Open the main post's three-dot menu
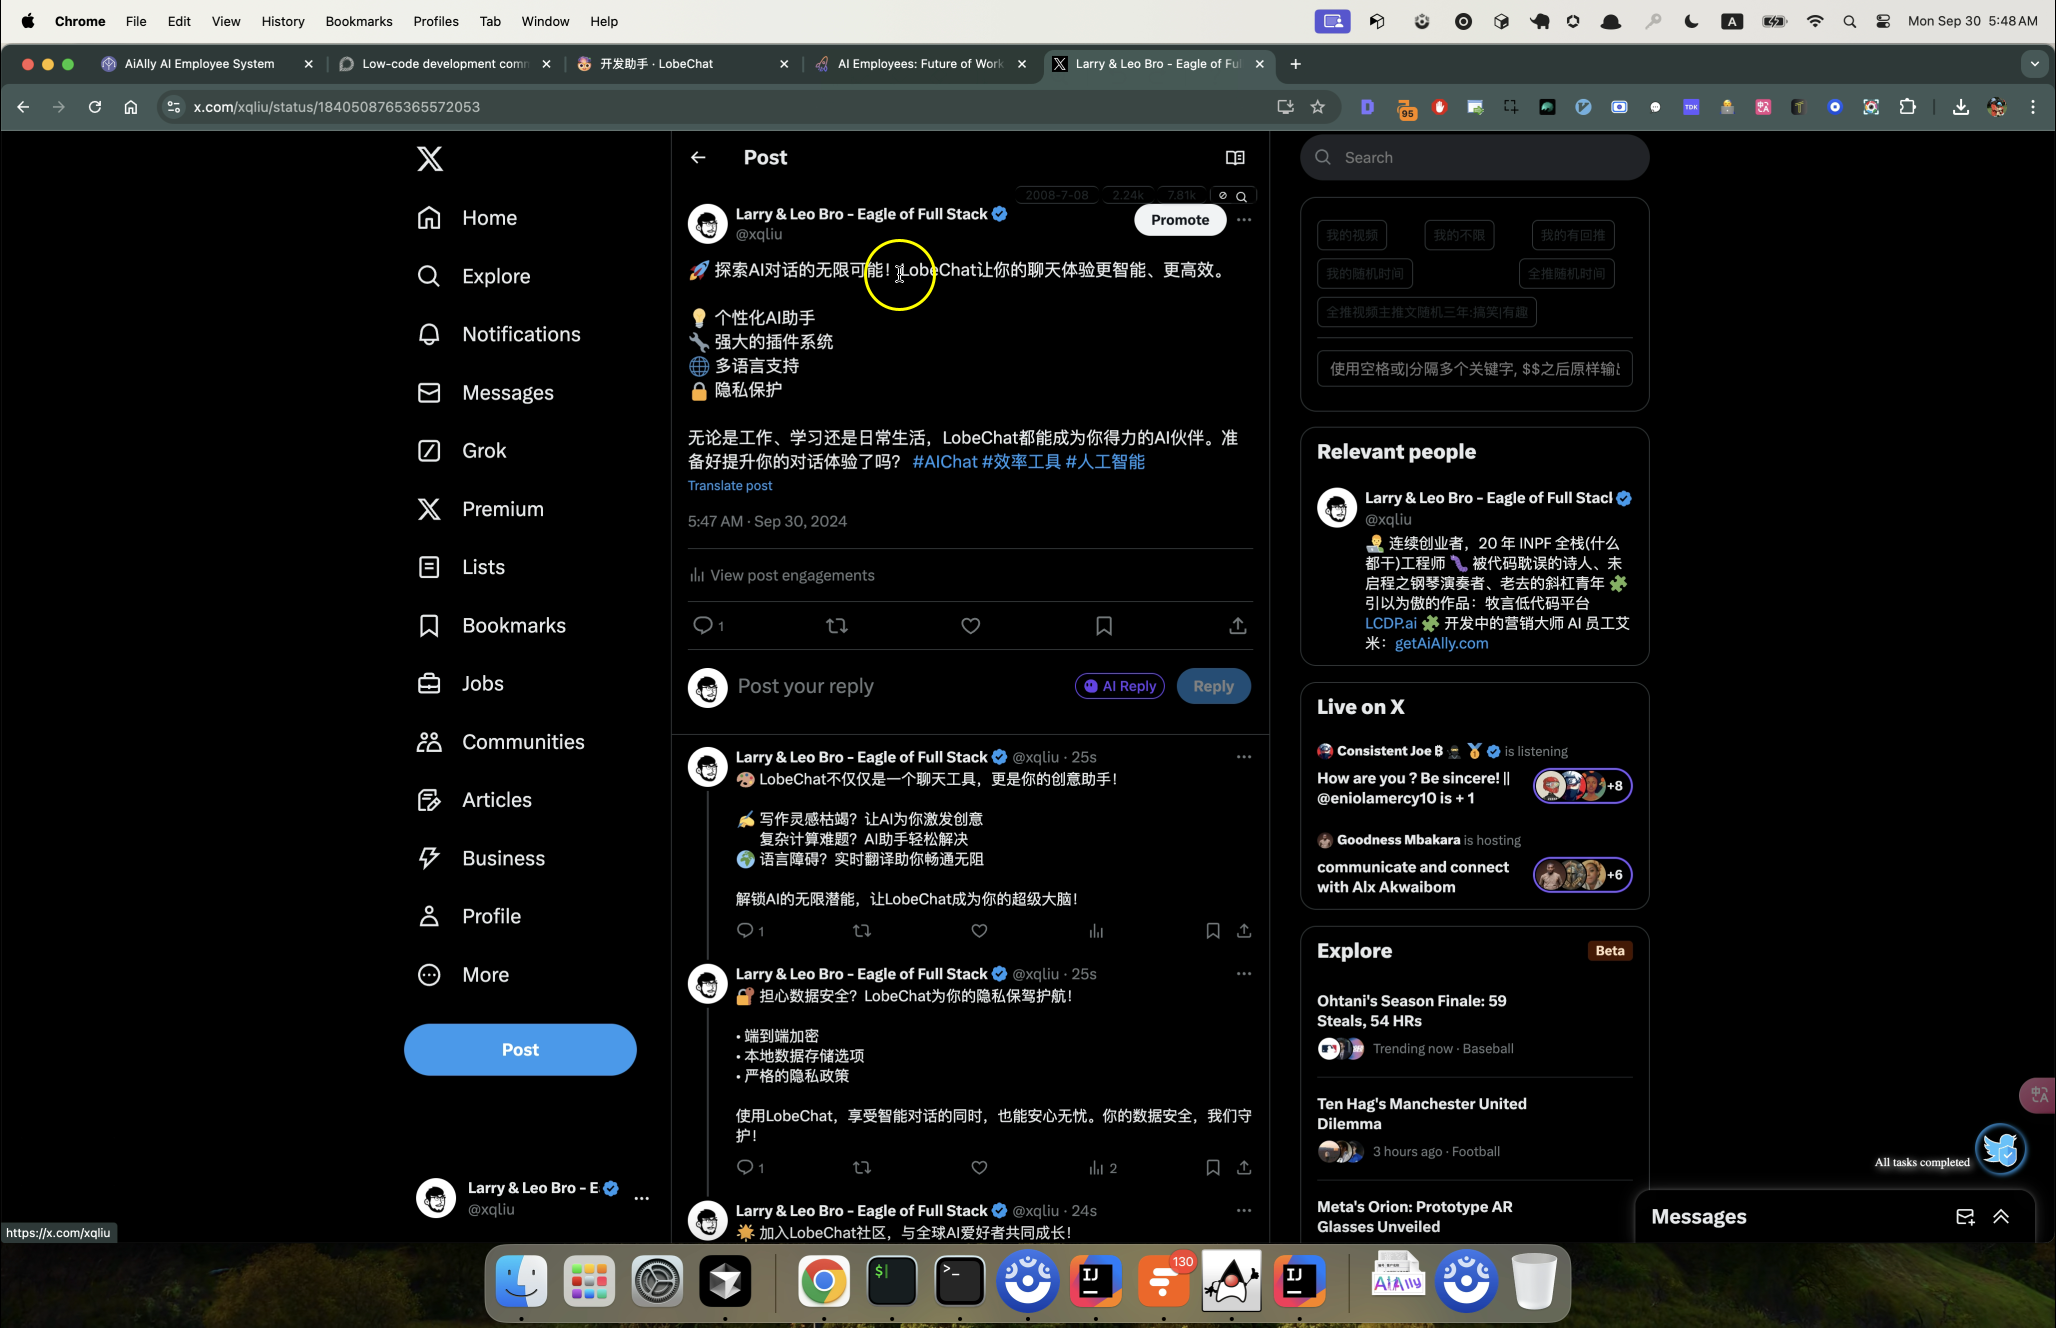The height and width of the screenshot is (1328, 2056). 1244,219
